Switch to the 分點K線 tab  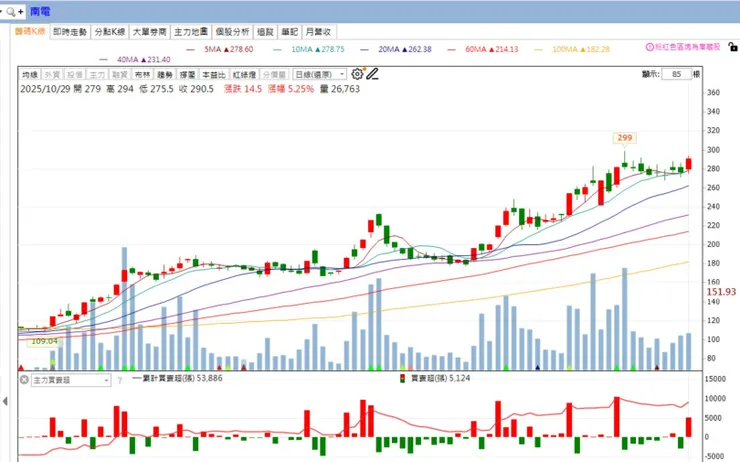pyautogui.click(x=109, y=32)
